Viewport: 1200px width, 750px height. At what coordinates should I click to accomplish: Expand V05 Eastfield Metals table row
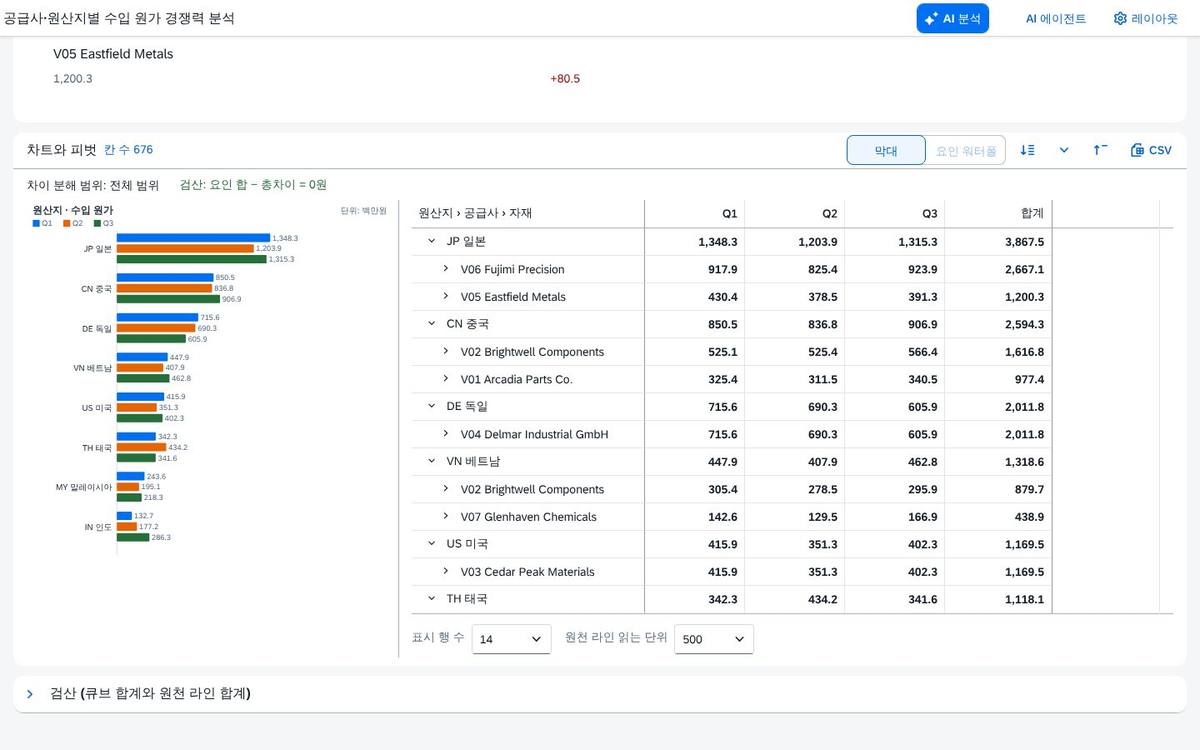(447, 297)
